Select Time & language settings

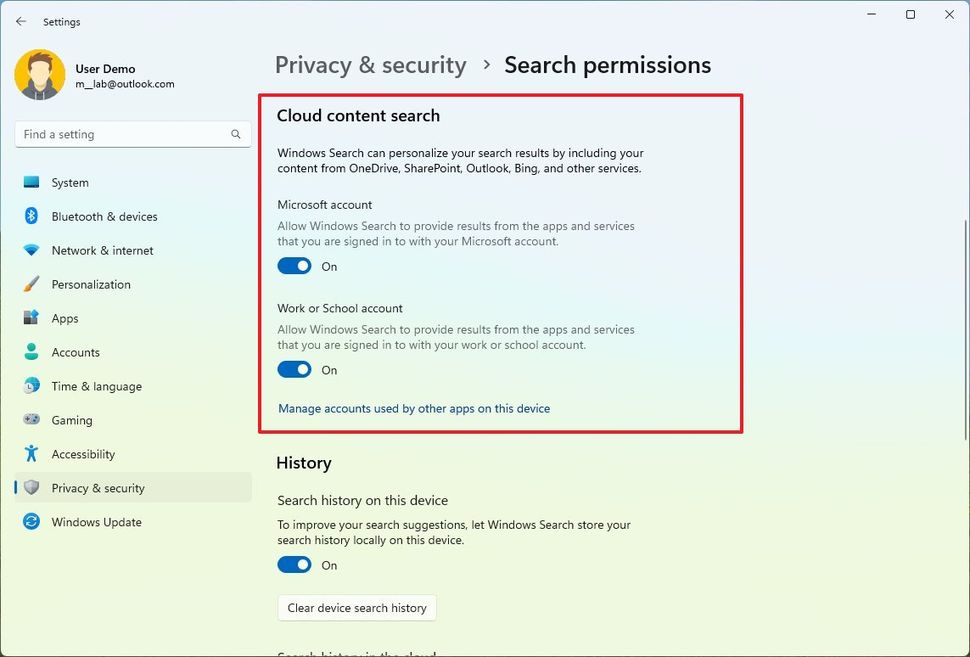pyautogui.click(x=97, y=386)
